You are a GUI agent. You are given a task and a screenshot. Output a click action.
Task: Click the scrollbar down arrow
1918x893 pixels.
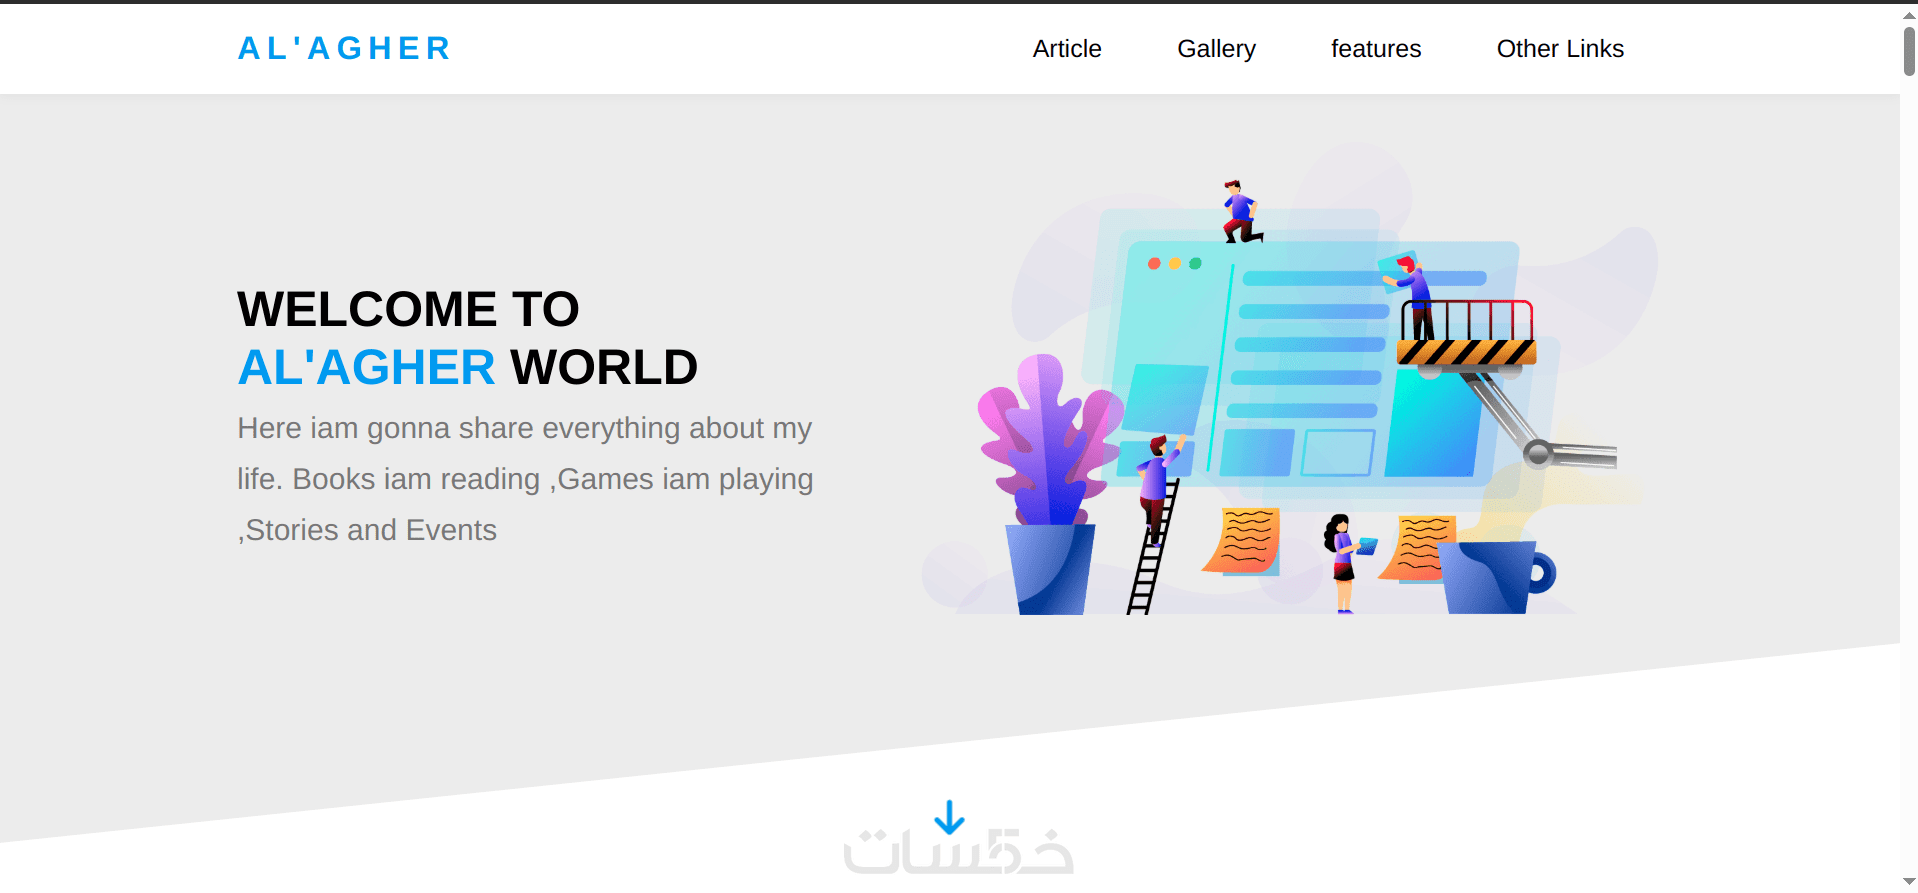coord(1909,882)
